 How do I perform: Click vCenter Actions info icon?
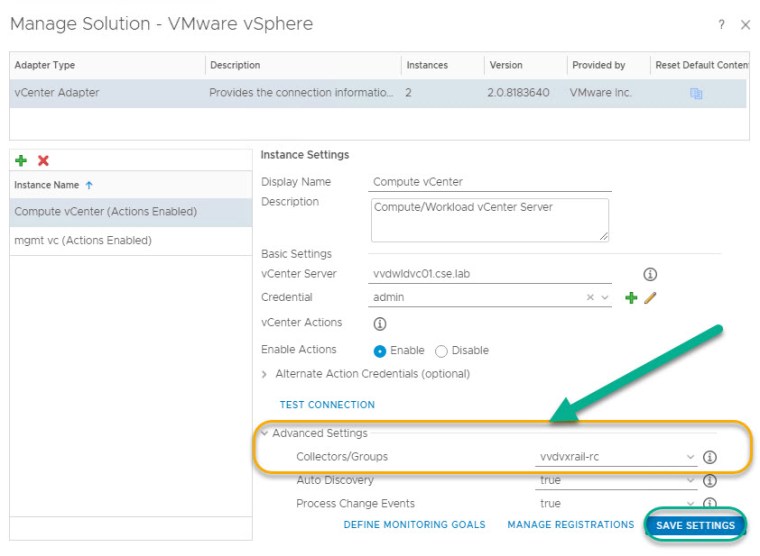379,324
